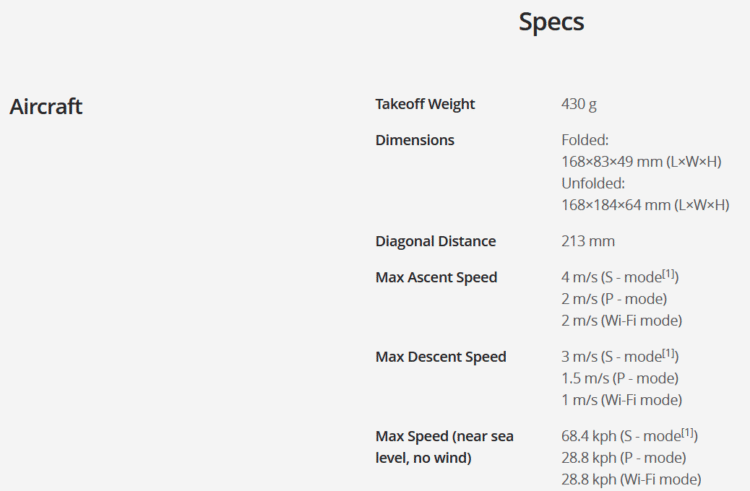The width and height of the screenshot is (750, 491).
Task: Select the Dimensions label
Action: pos(415,140)
